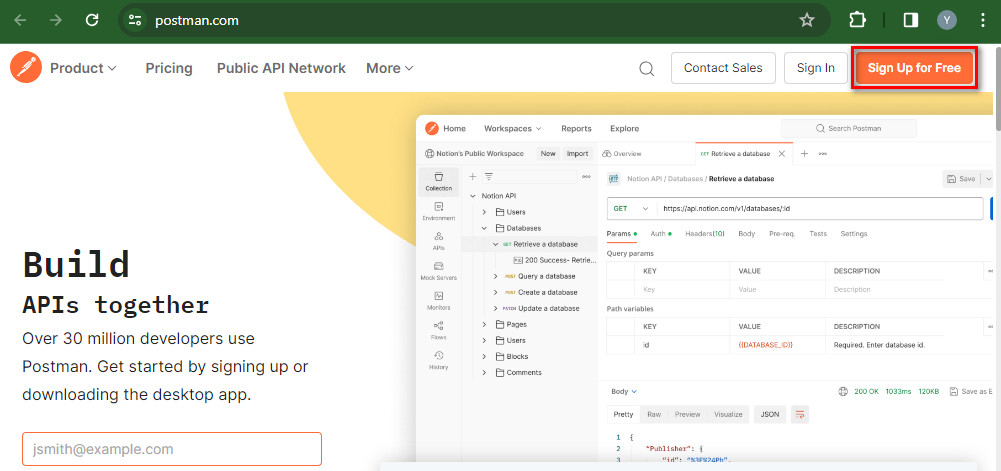Screen dimensions: 1001x471
Task: Open the Workspaces dropdown in app preview
Action: [x=513, y=128]
